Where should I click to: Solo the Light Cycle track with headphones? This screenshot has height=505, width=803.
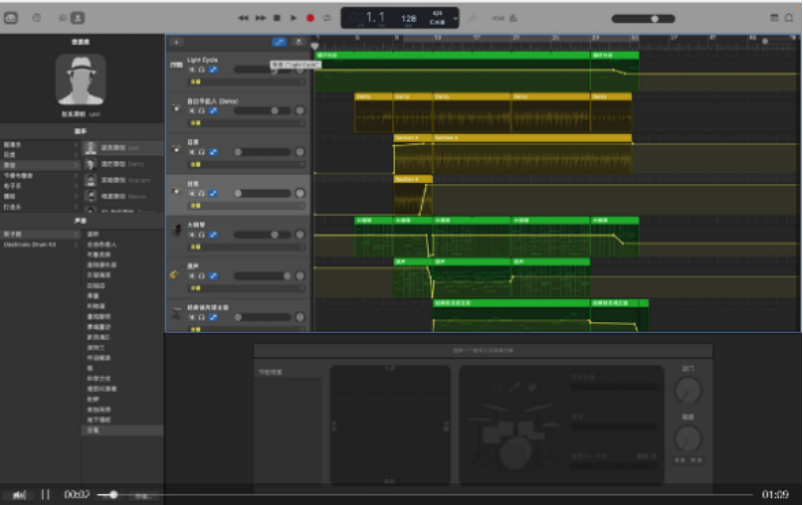202,69
